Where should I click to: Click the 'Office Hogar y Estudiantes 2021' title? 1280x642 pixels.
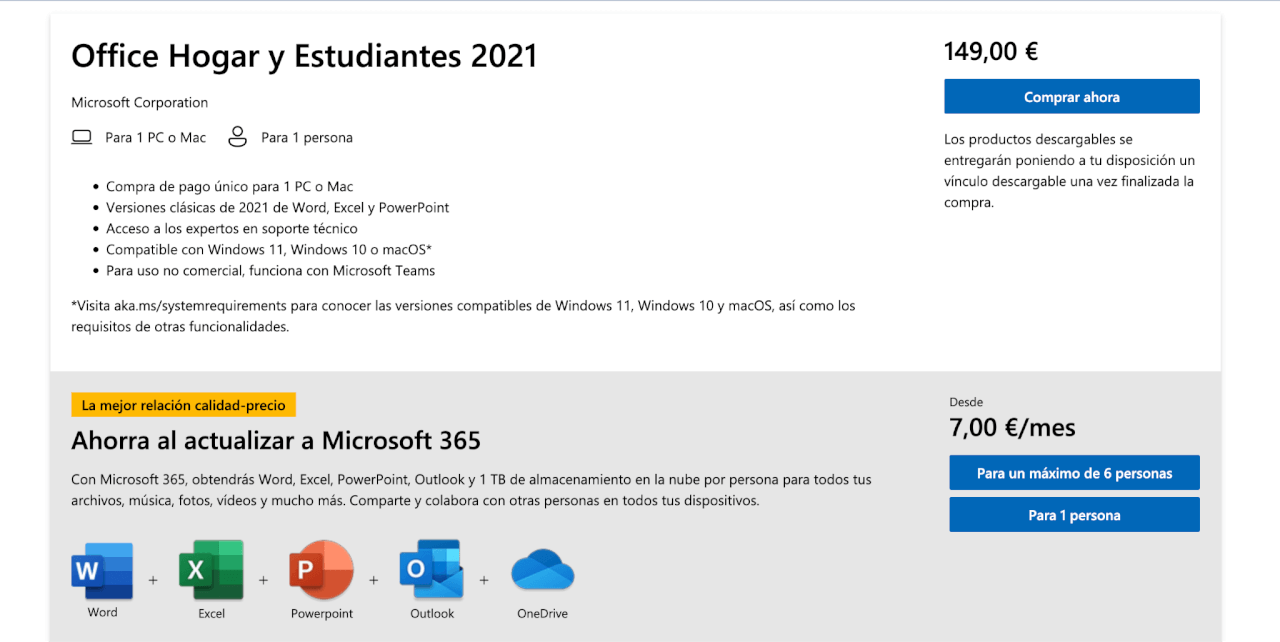(303, 56)
